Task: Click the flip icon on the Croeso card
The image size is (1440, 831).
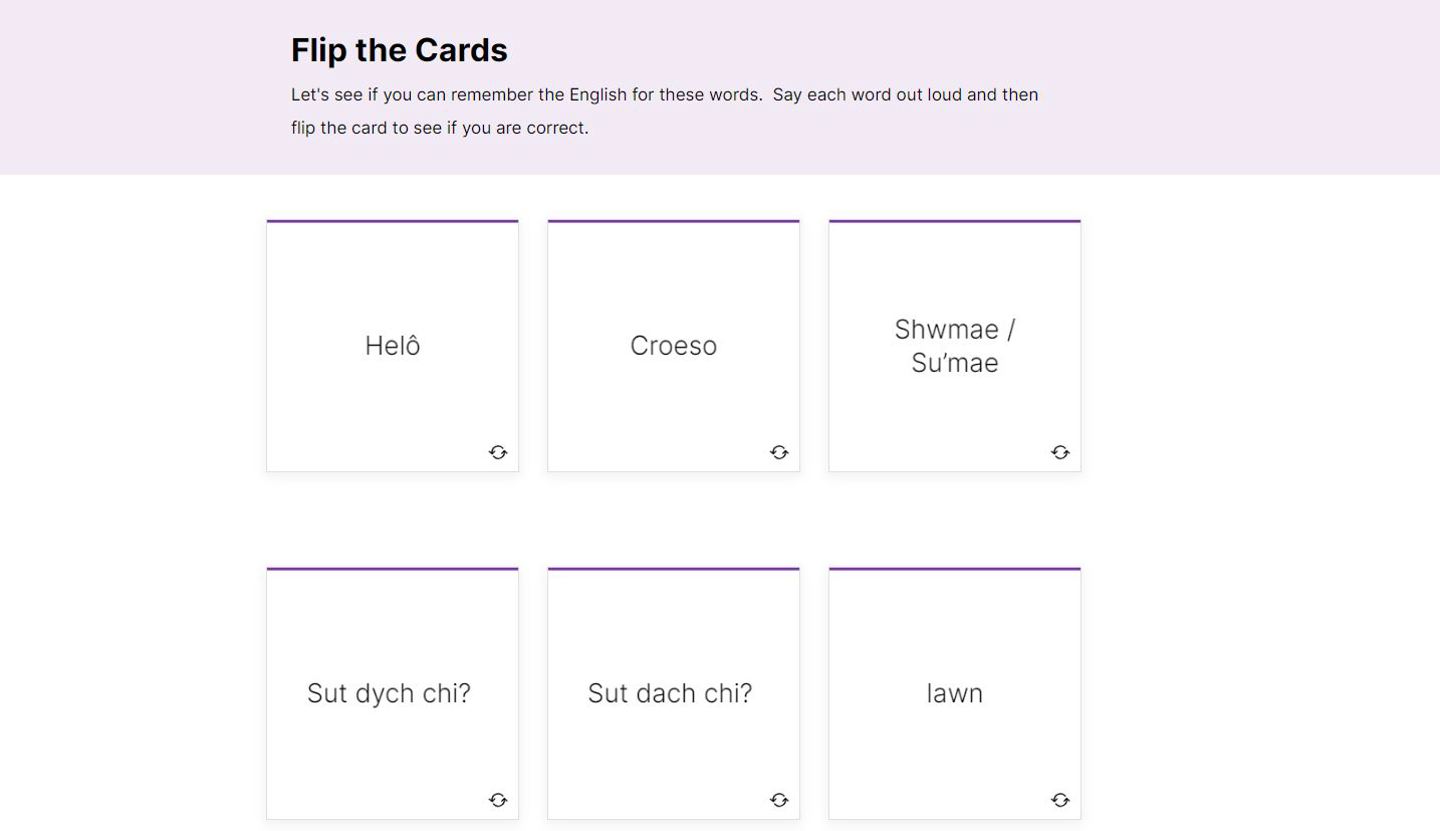Action: click(779, 453)
